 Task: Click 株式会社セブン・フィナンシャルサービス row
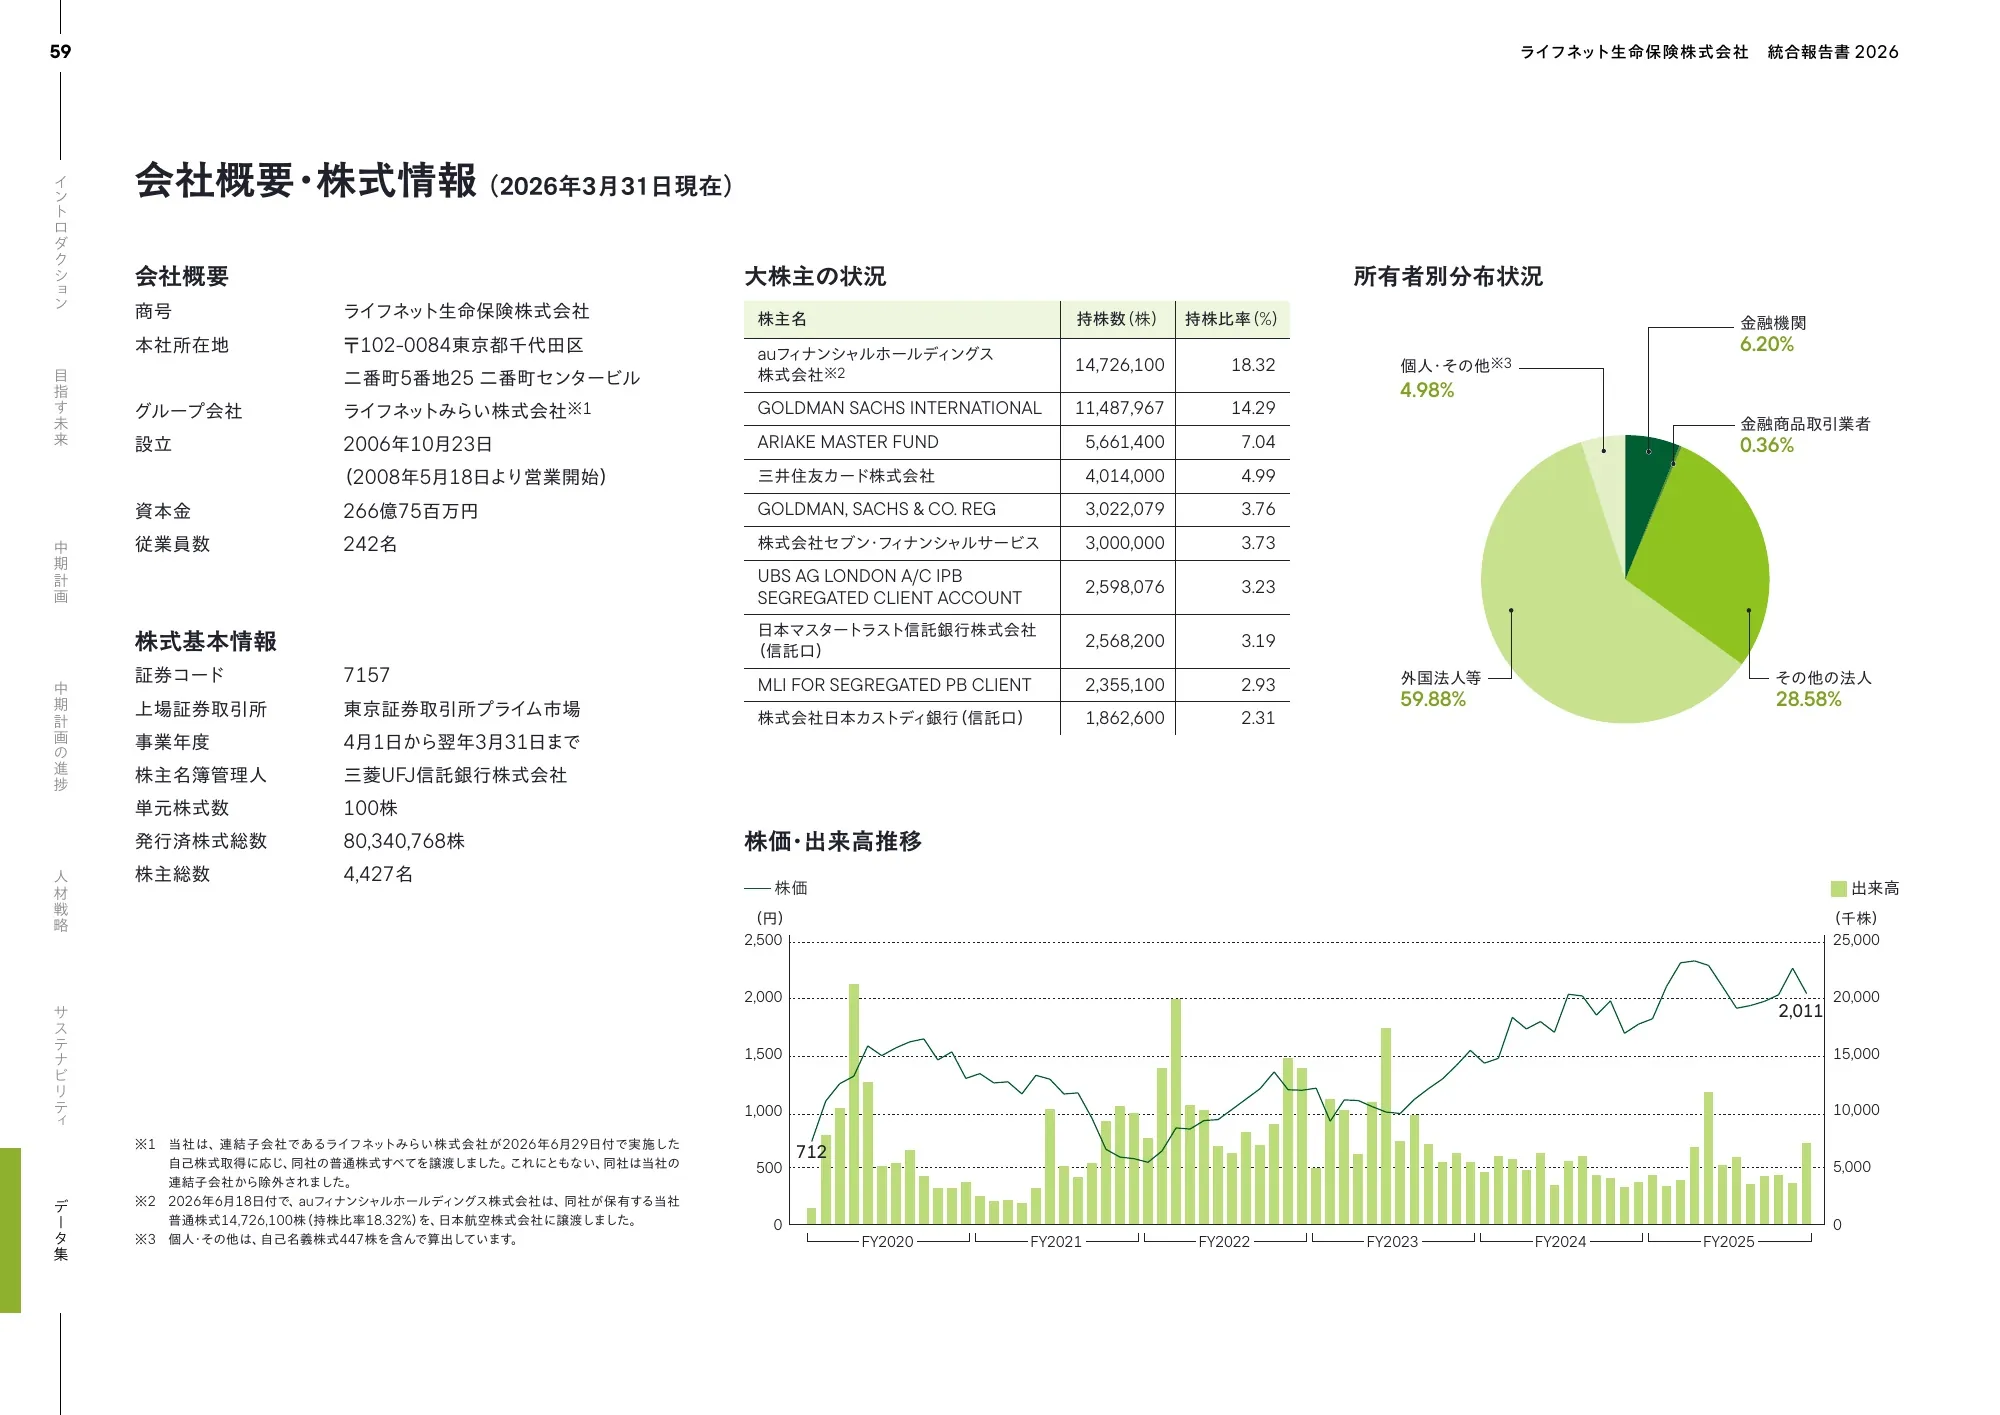pyautogui.click(x=1017, y=543)
